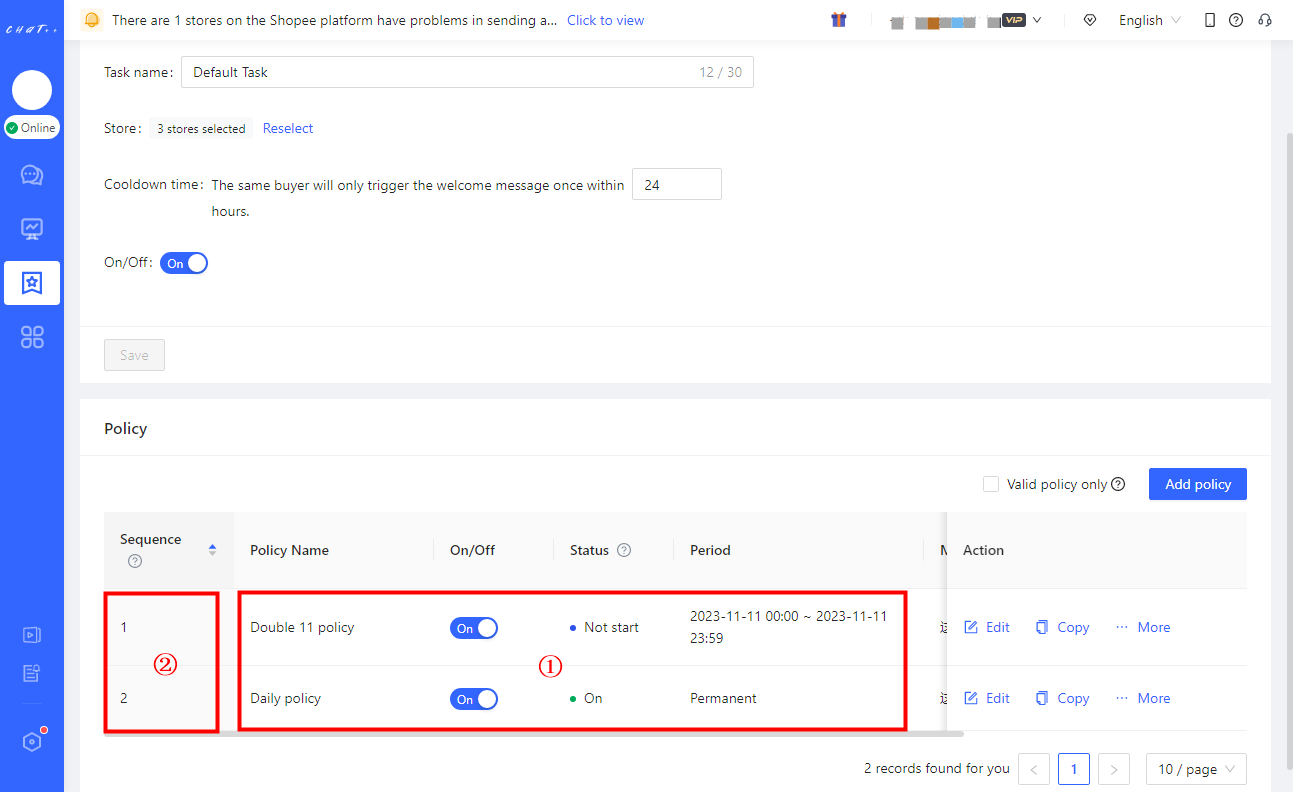Go to the previous page arrow
This screenshot has height=792, width=1293.
pyautogui.click(x=1034, y=769)
